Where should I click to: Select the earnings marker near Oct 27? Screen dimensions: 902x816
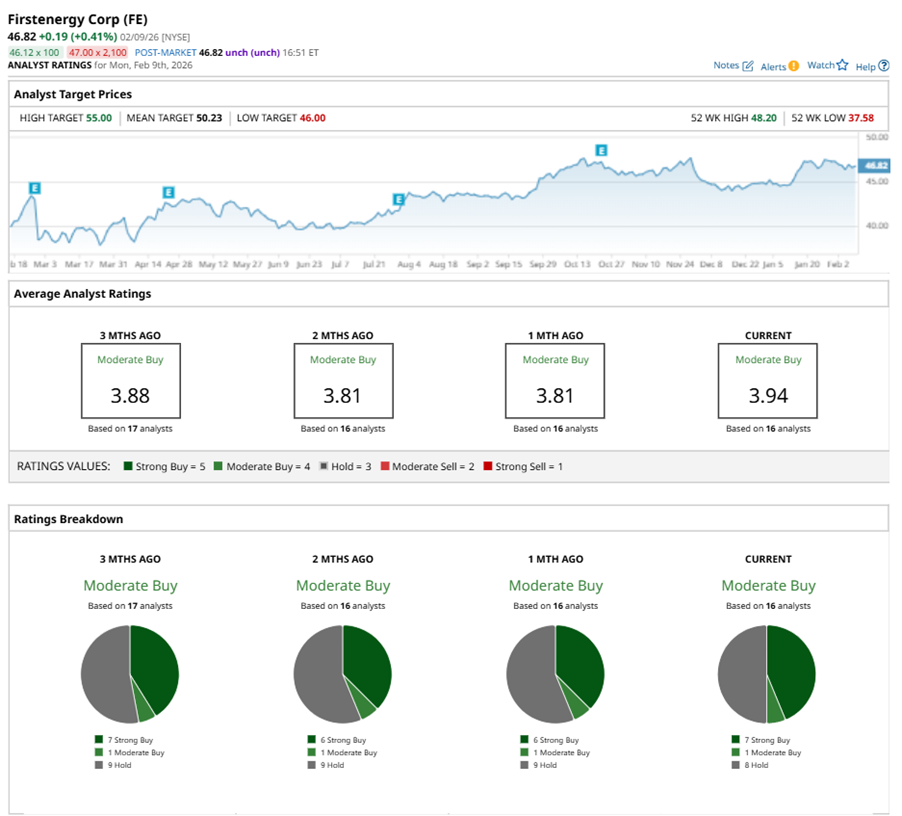tap(601, 151)
